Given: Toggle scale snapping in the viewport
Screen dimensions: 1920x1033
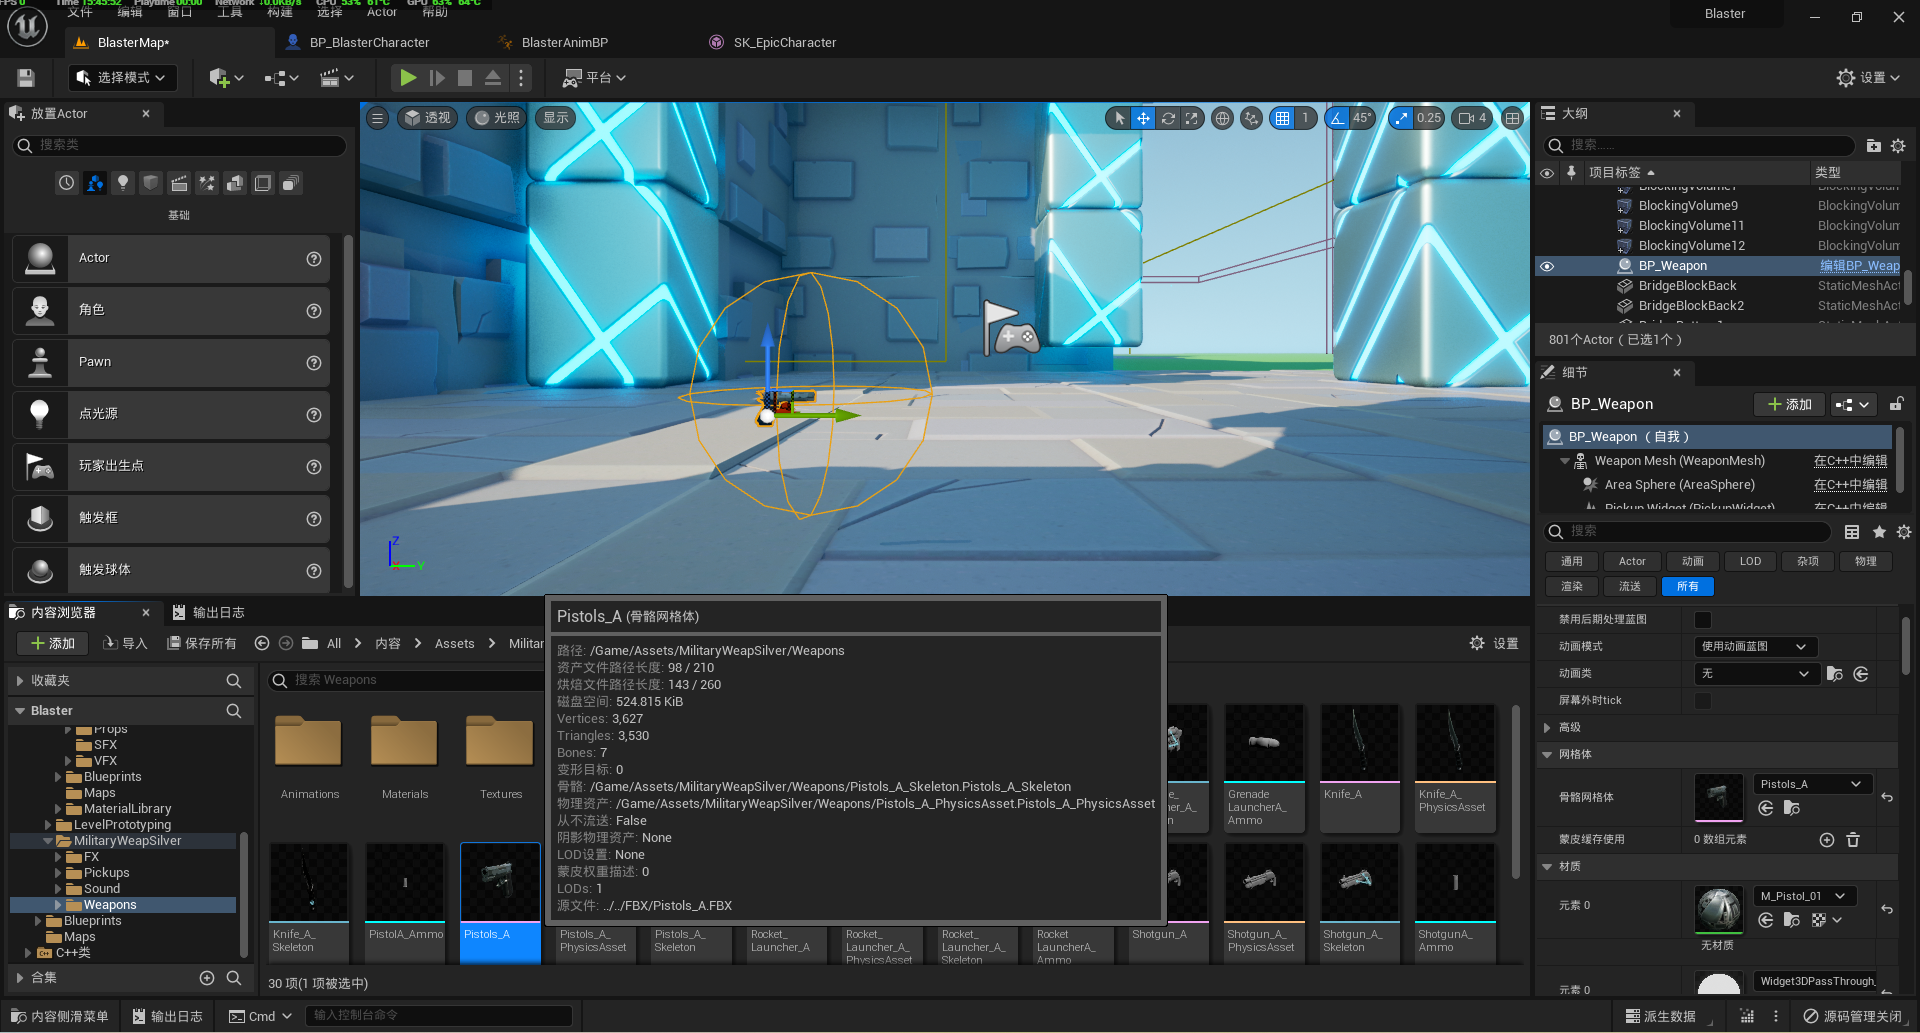Looking at the screenshot, I should pyautogui.click(x=1402, y=118).
